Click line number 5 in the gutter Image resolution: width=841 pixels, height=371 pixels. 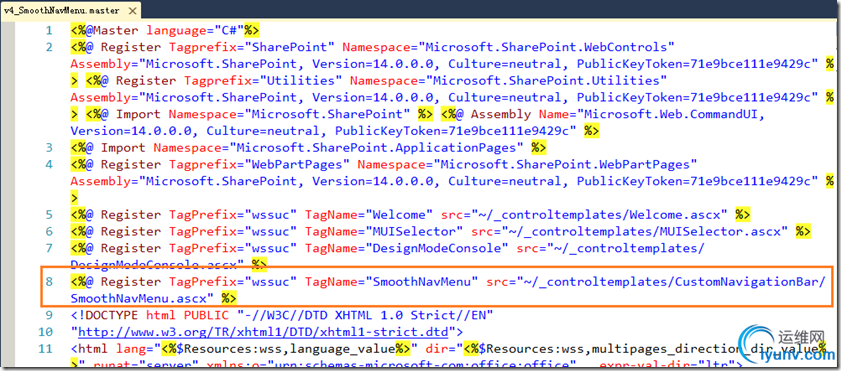click(49, 214)
